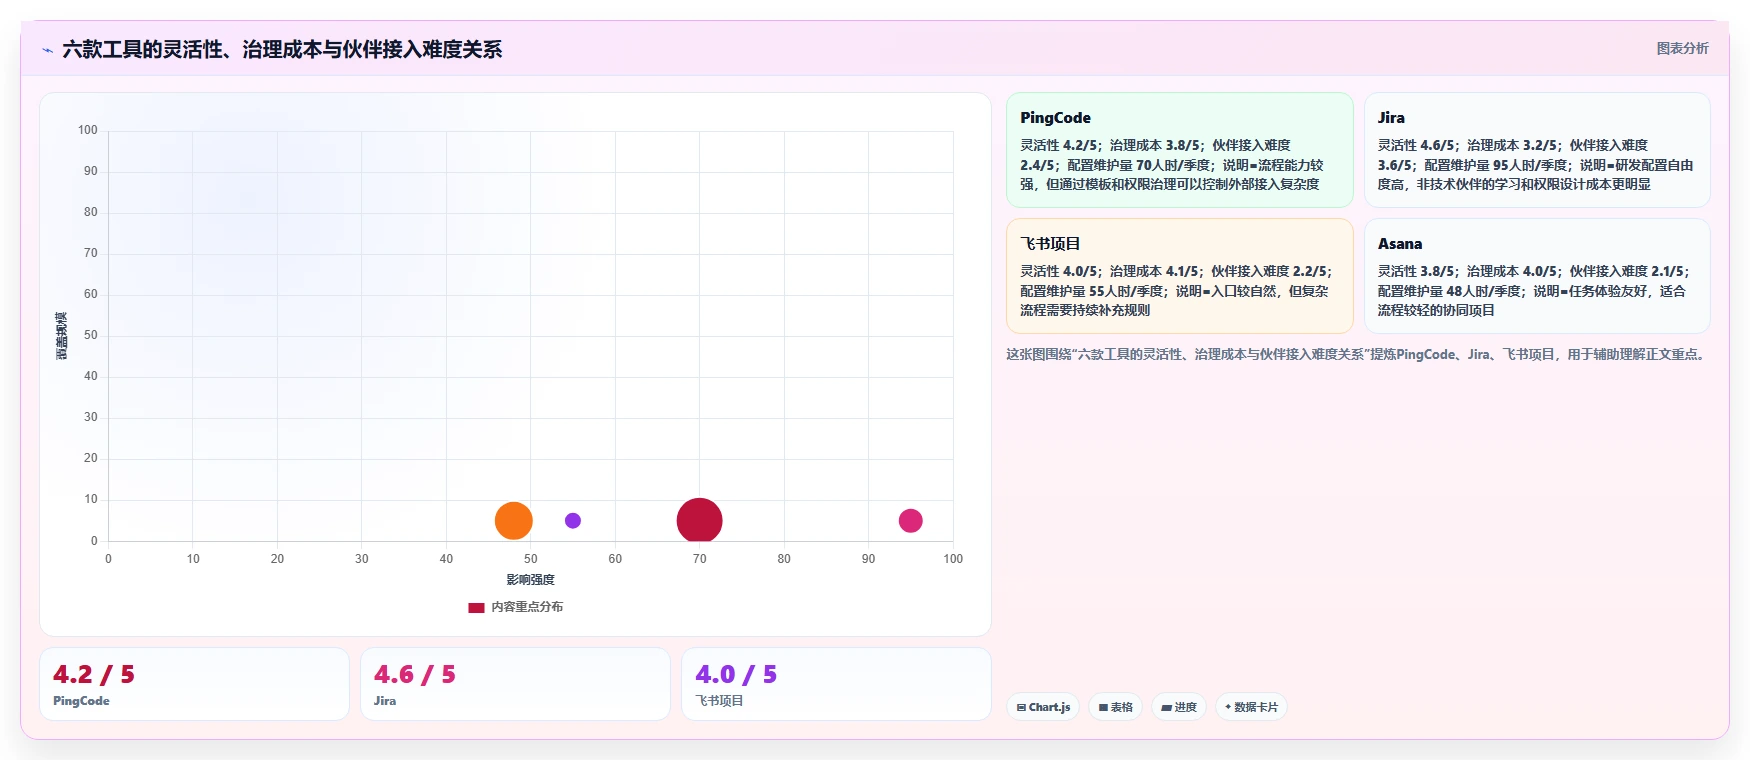The height and width of the screenshot is (760, 1750).
Task: Click the 数据卡片 star icon
Action: [x=1228, y=707]
